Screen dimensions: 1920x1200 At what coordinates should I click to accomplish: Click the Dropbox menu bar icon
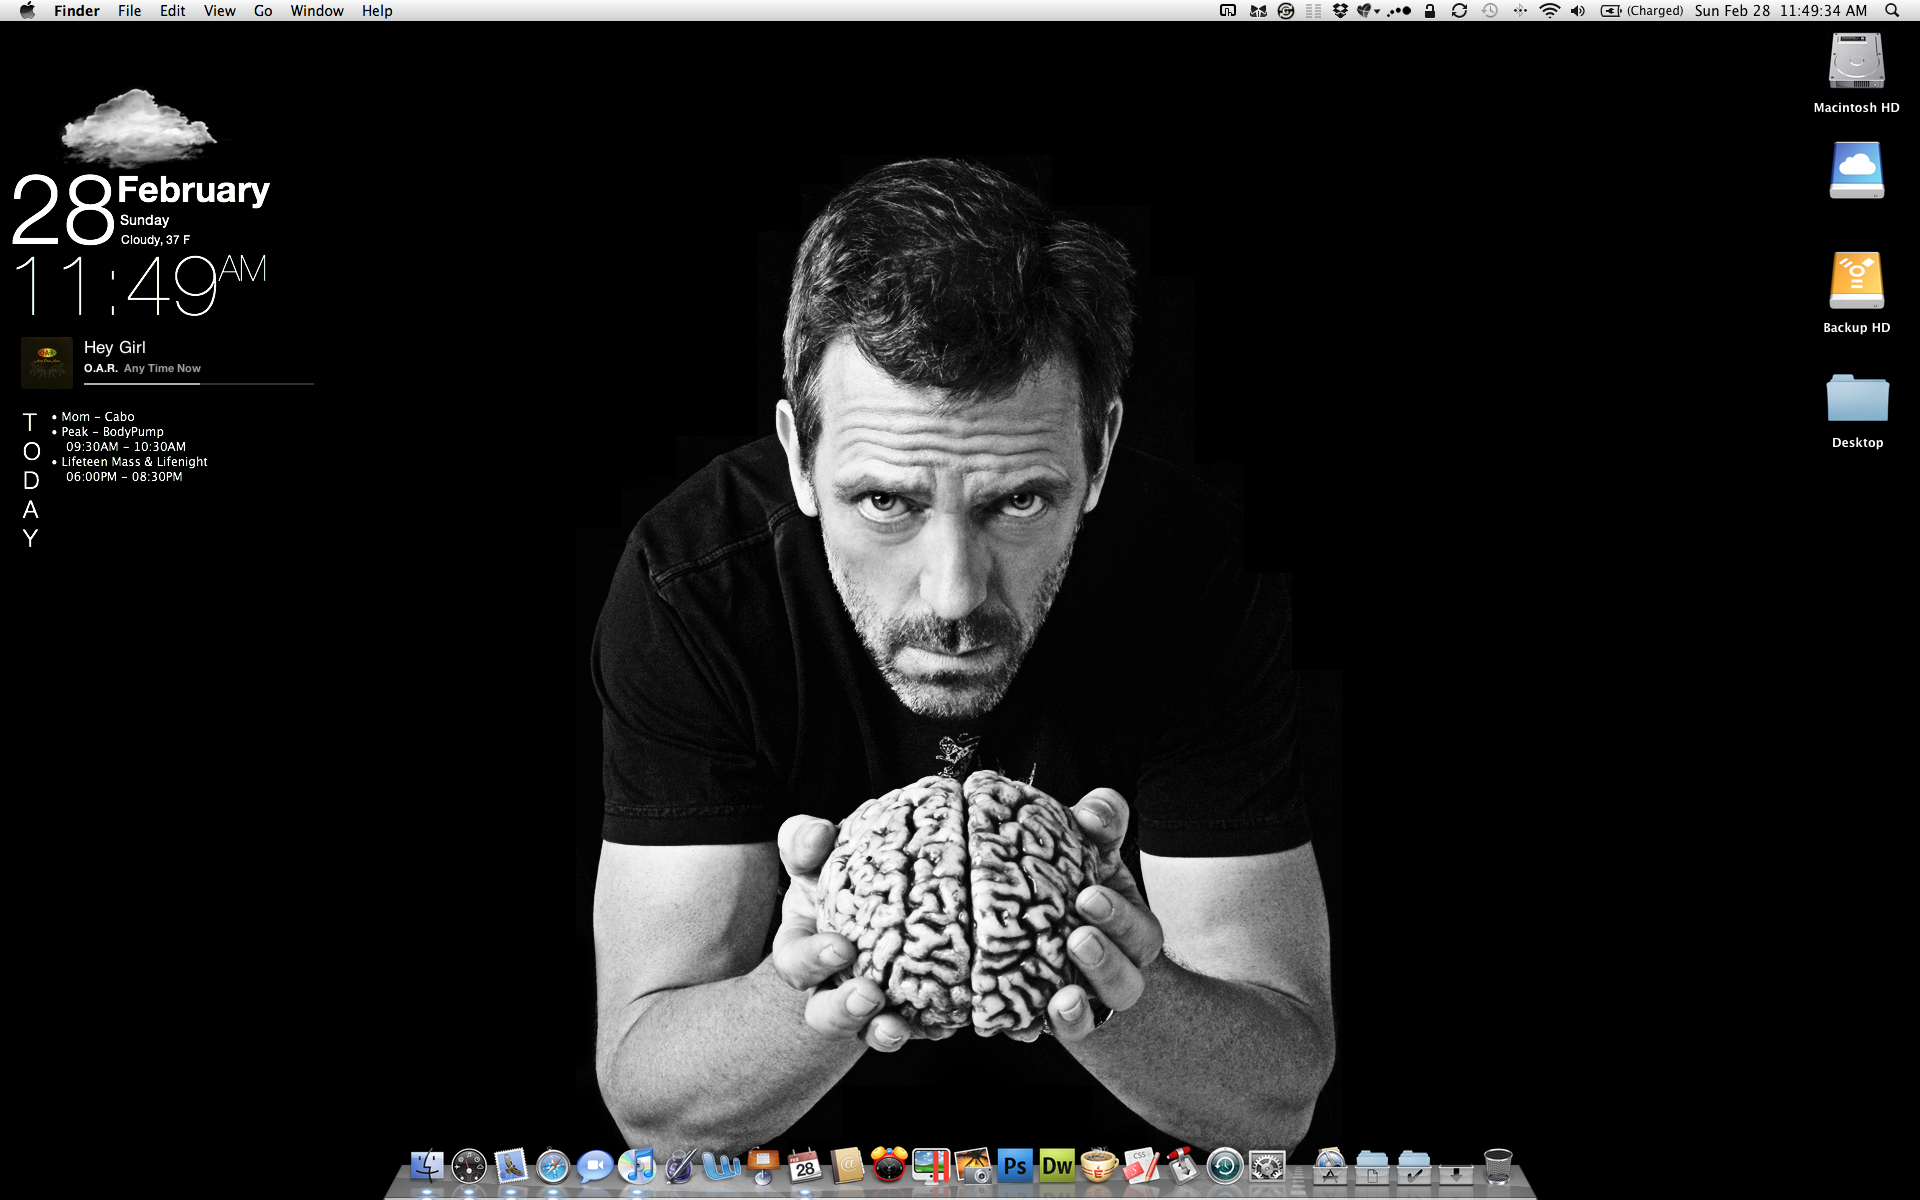click(x=1340, y=11)
